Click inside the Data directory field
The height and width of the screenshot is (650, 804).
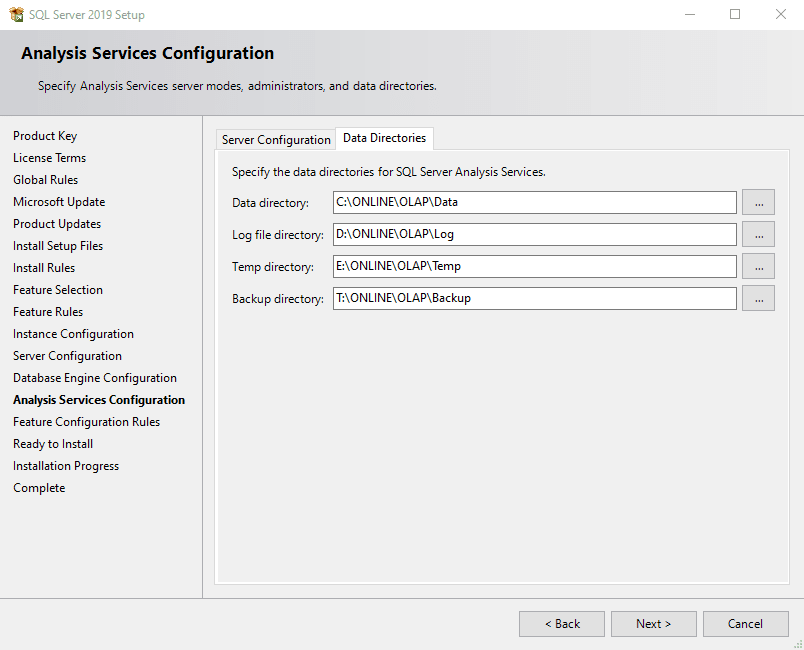[535, 203]
